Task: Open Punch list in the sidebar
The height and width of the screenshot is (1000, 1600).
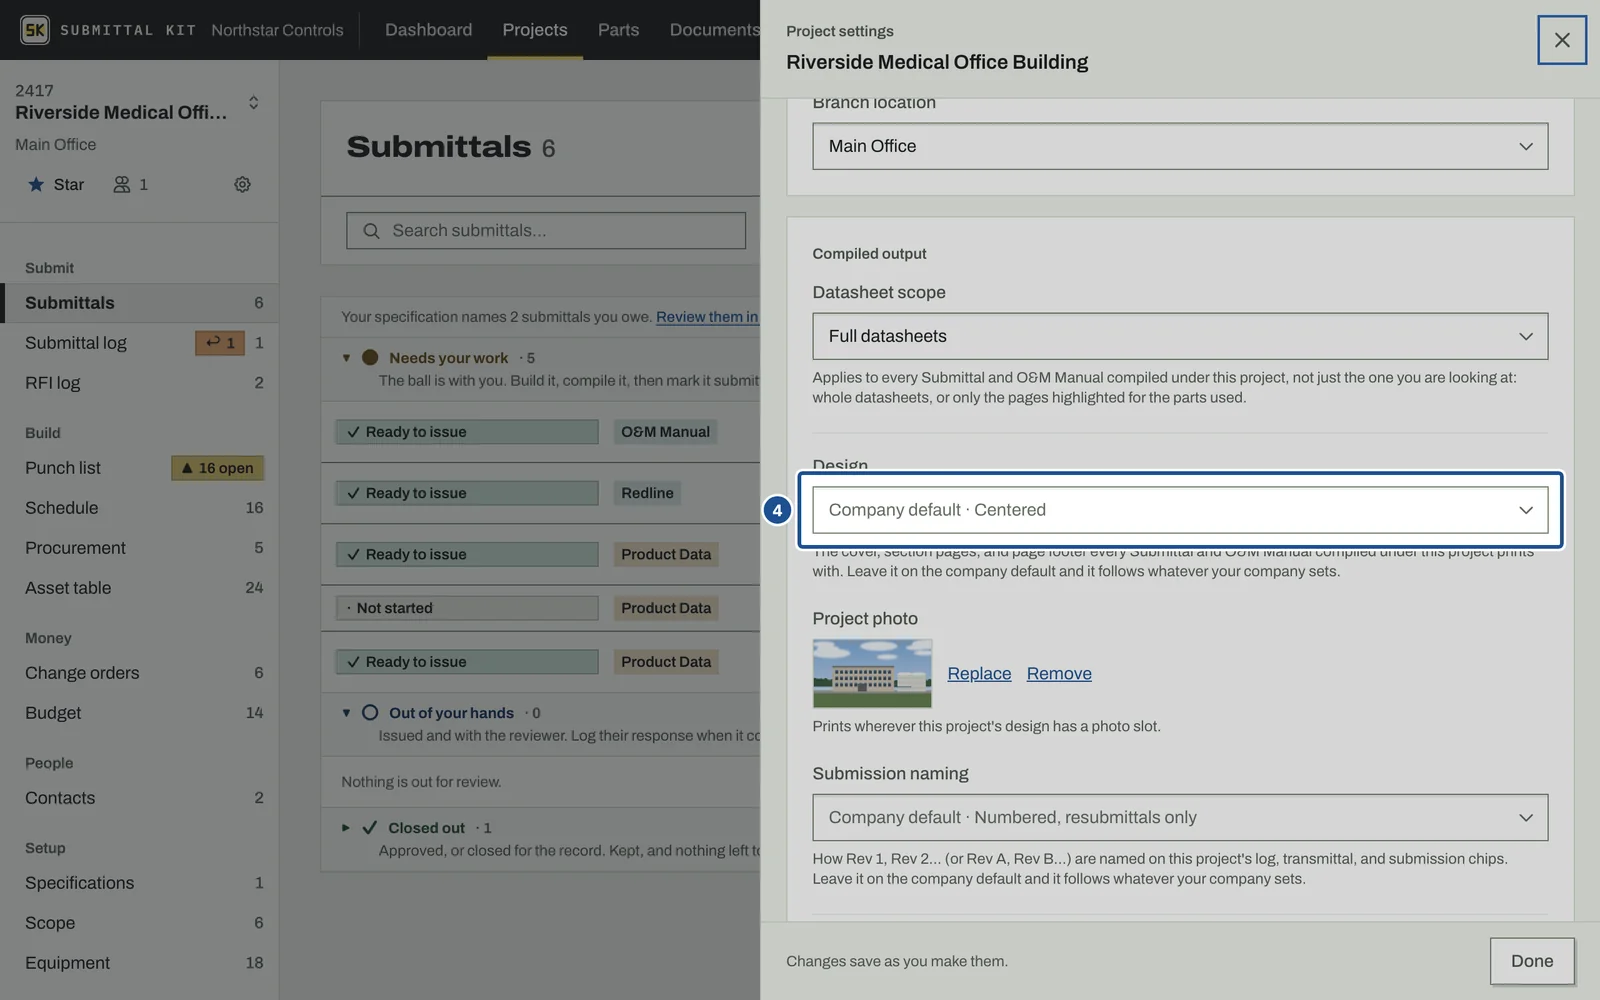Action: click(140, 468)
